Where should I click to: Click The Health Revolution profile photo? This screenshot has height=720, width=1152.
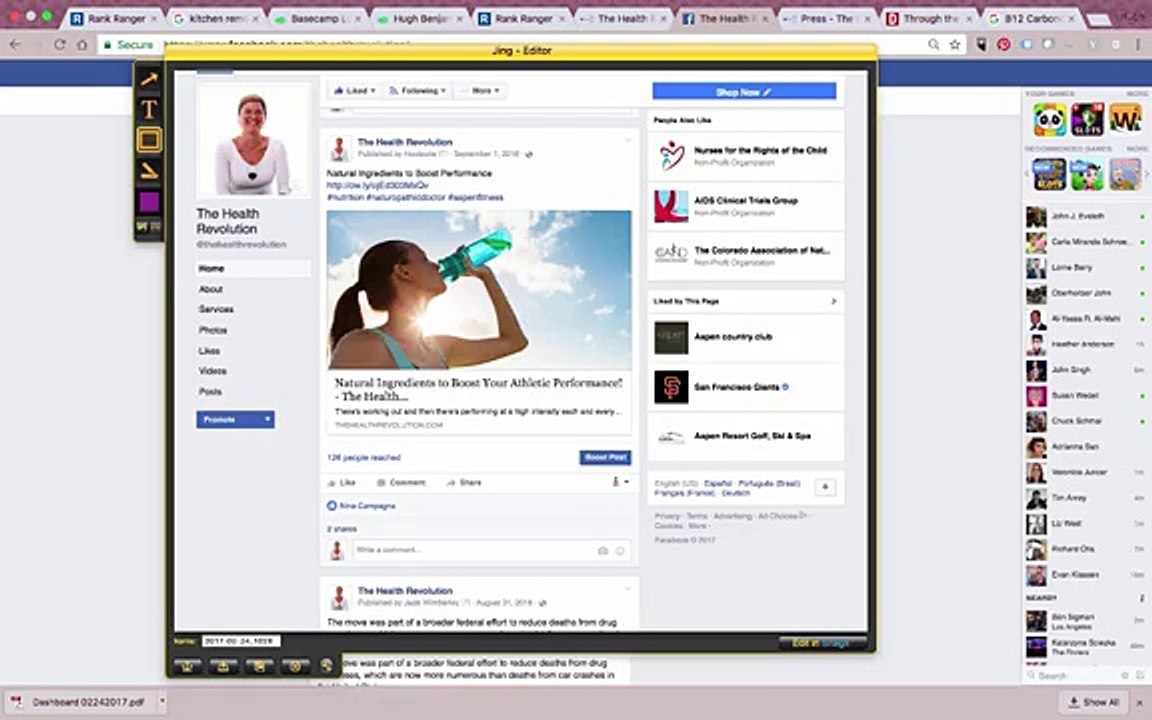coord(253,138)
